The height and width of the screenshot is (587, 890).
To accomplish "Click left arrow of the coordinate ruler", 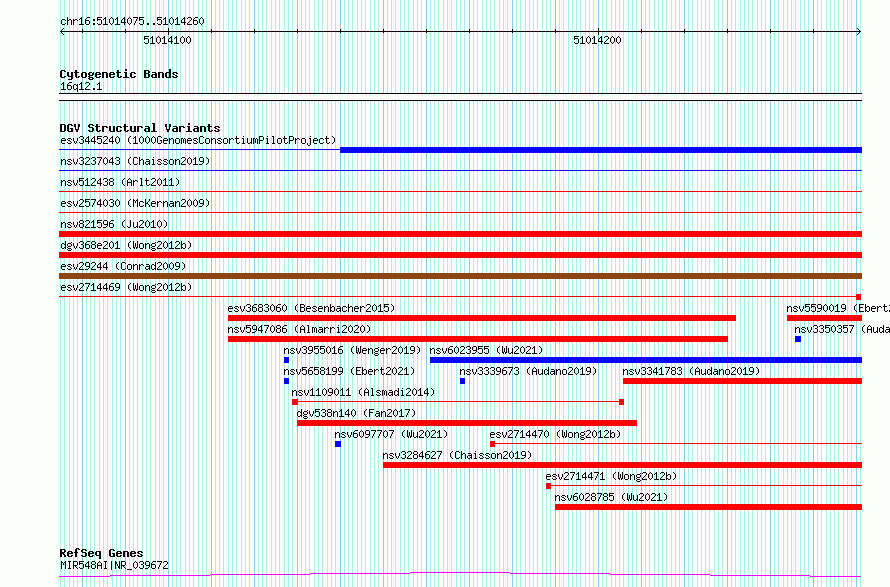I will point(63,32).
